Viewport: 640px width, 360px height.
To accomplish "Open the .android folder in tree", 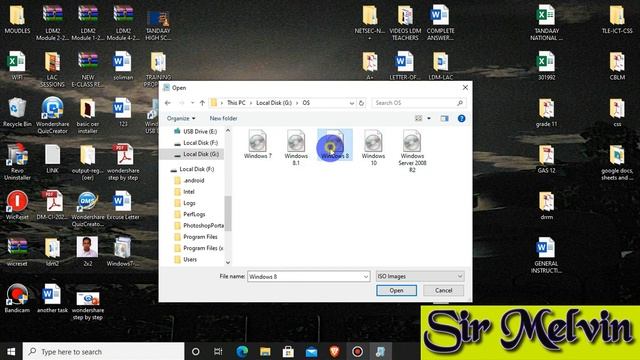I will tap(189, 180).
